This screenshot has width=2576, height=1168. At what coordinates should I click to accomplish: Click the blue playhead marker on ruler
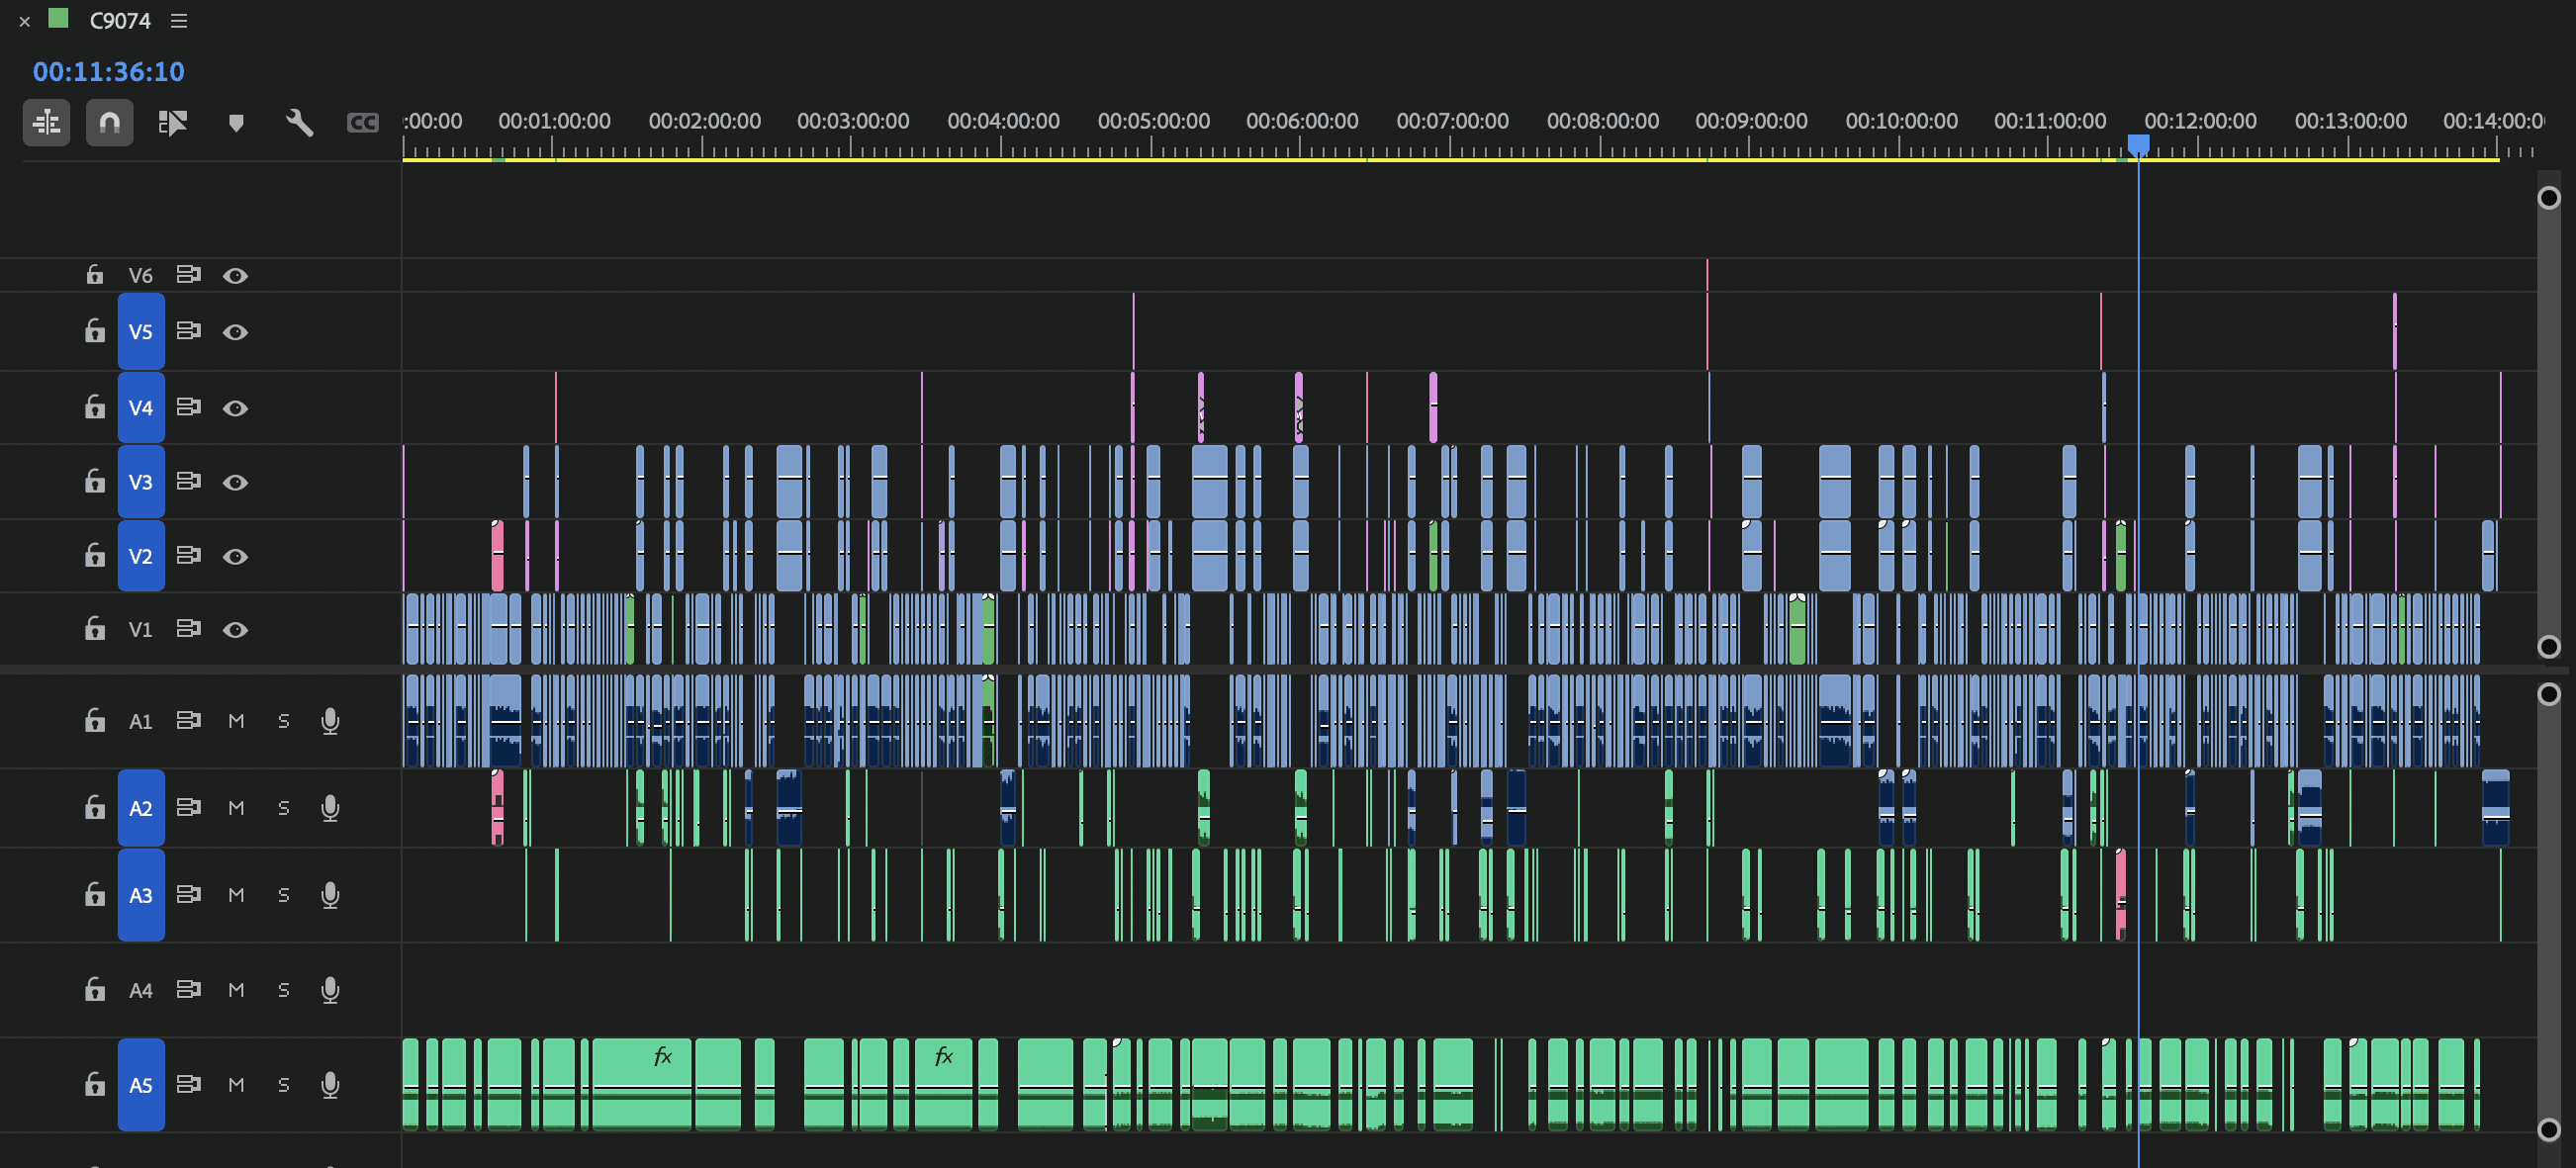[x=2138, y=145]
